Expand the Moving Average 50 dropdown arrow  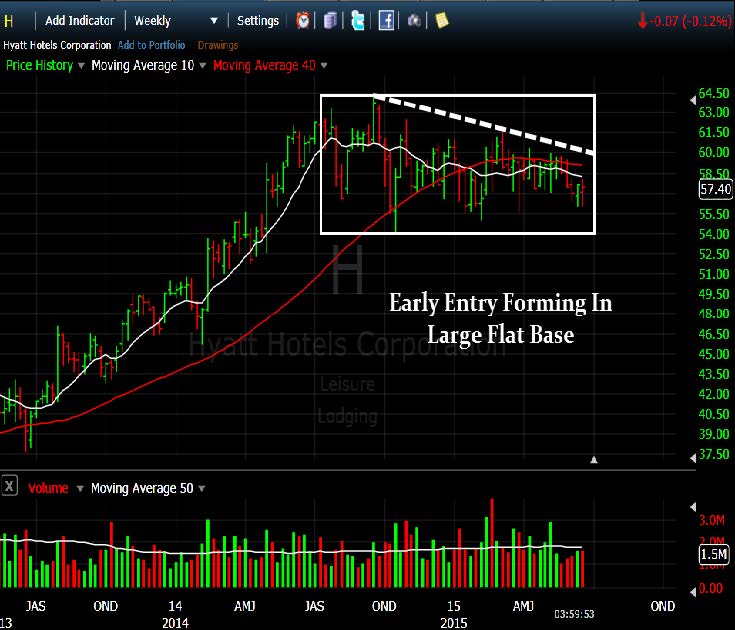click(202, 488)
